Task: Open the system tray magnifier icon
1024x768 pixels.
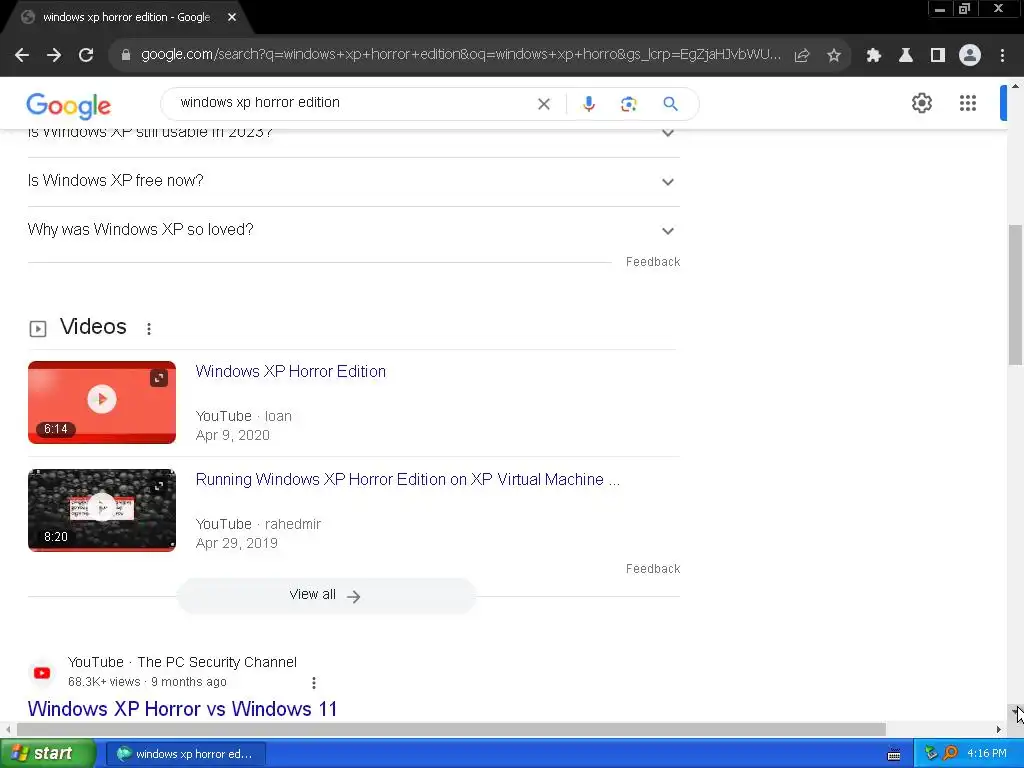Action: 950,754
